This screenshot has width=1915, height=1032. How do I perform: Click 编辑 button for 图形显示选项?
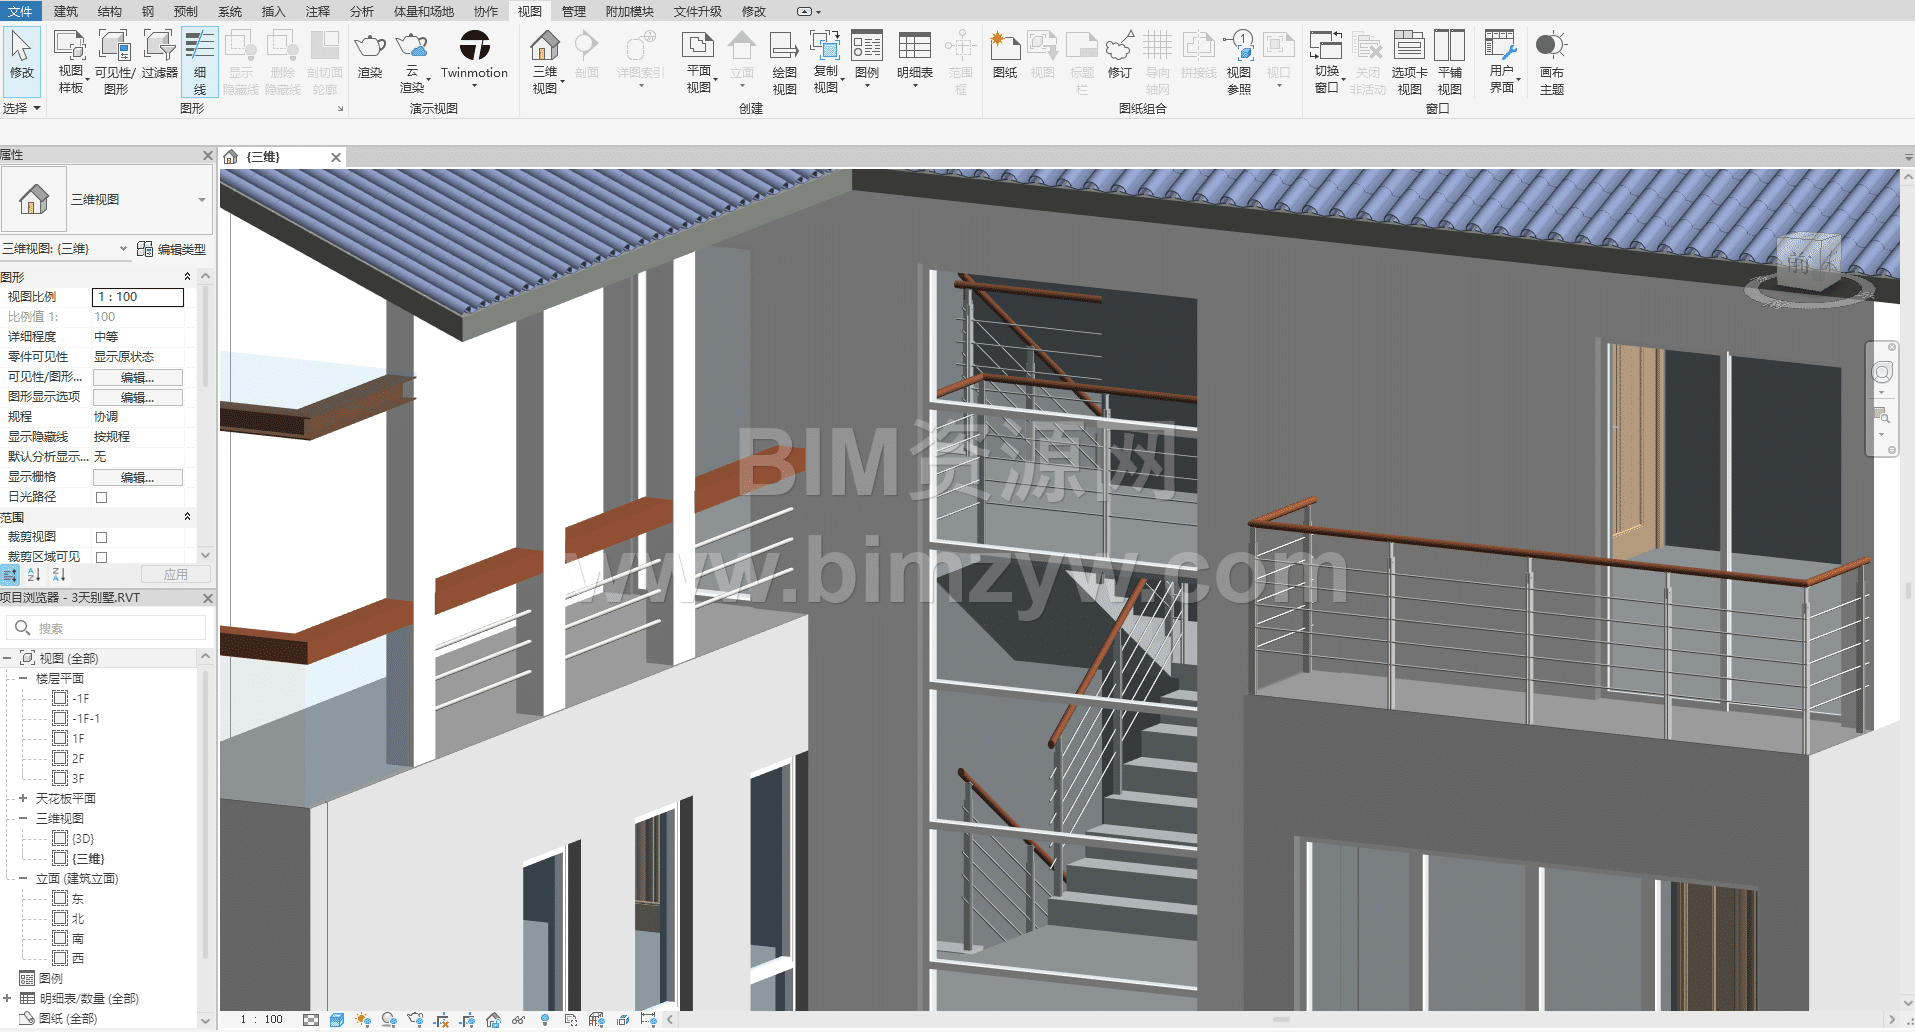pos(137,397)
